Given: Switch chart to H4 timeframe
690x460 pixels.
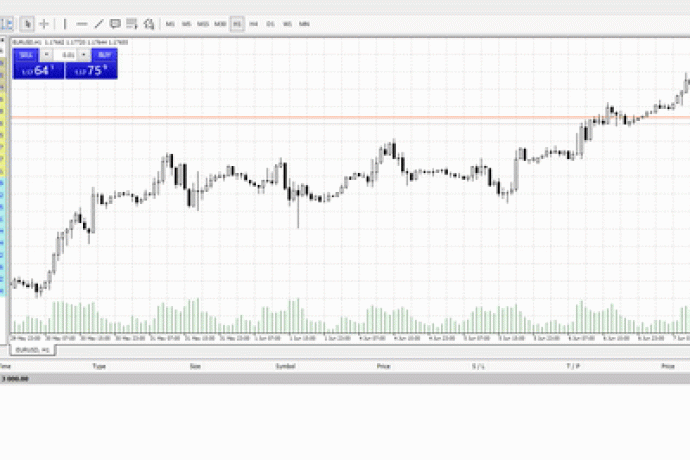Looking at the screenshot, I should click(253, 24).
